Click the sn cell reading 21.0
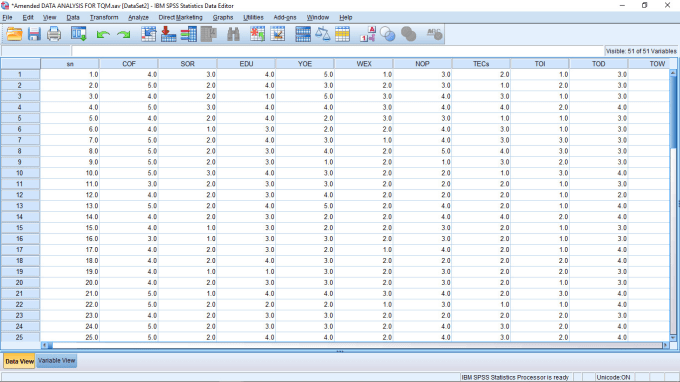The height and width of the screenshot is (382, 680). (x=70, y=294)
